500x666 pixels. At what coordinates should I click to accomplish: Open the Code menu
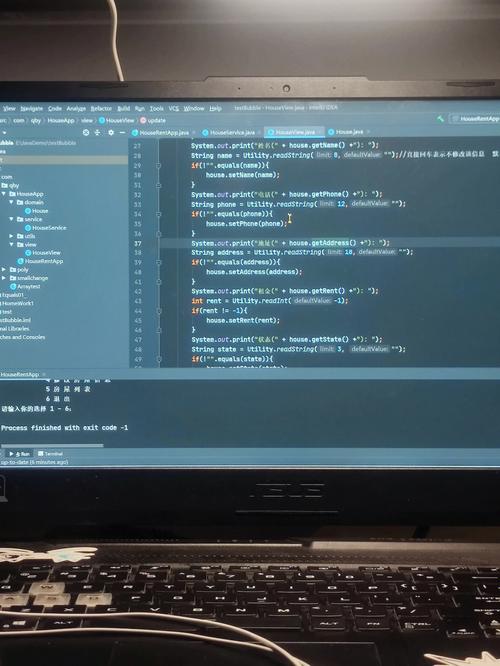click(55, 109)
